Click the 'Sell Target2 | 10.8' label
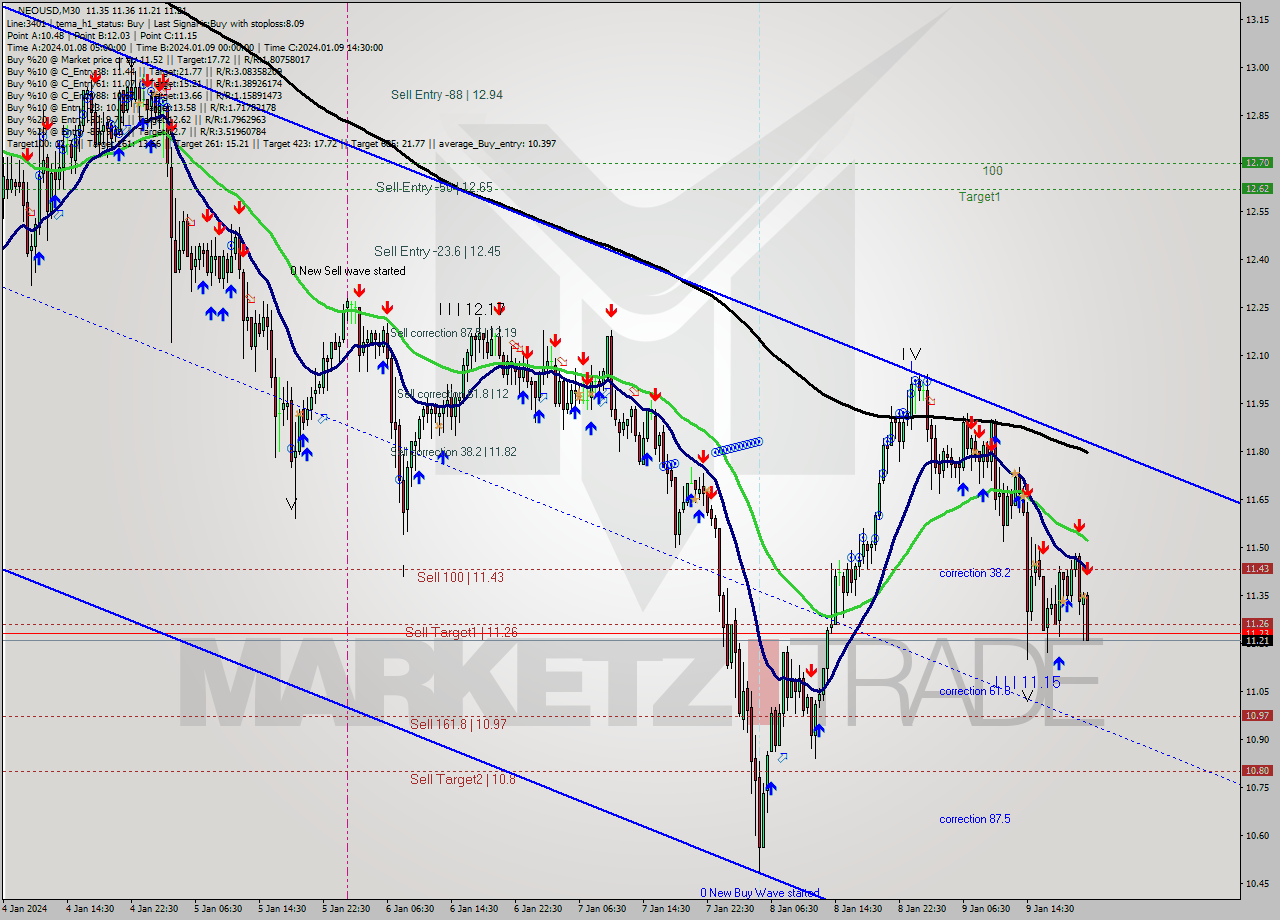The width and height of the screenshot is (1280, 920). pos(462,779)
